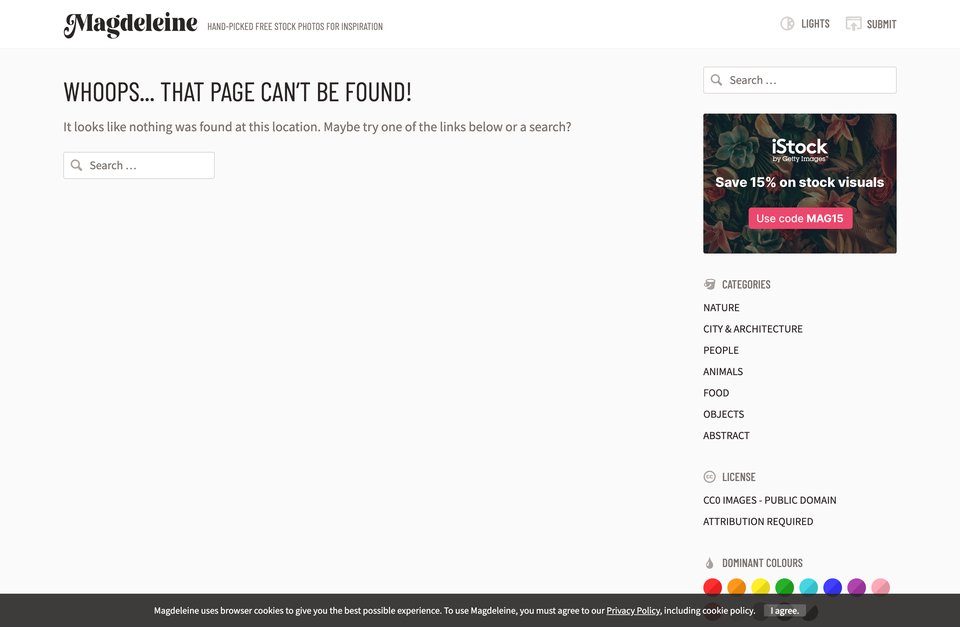960x627 pixels.
Task: Click the Hand-picked free stock photos tagline
Action: (295, 26)
